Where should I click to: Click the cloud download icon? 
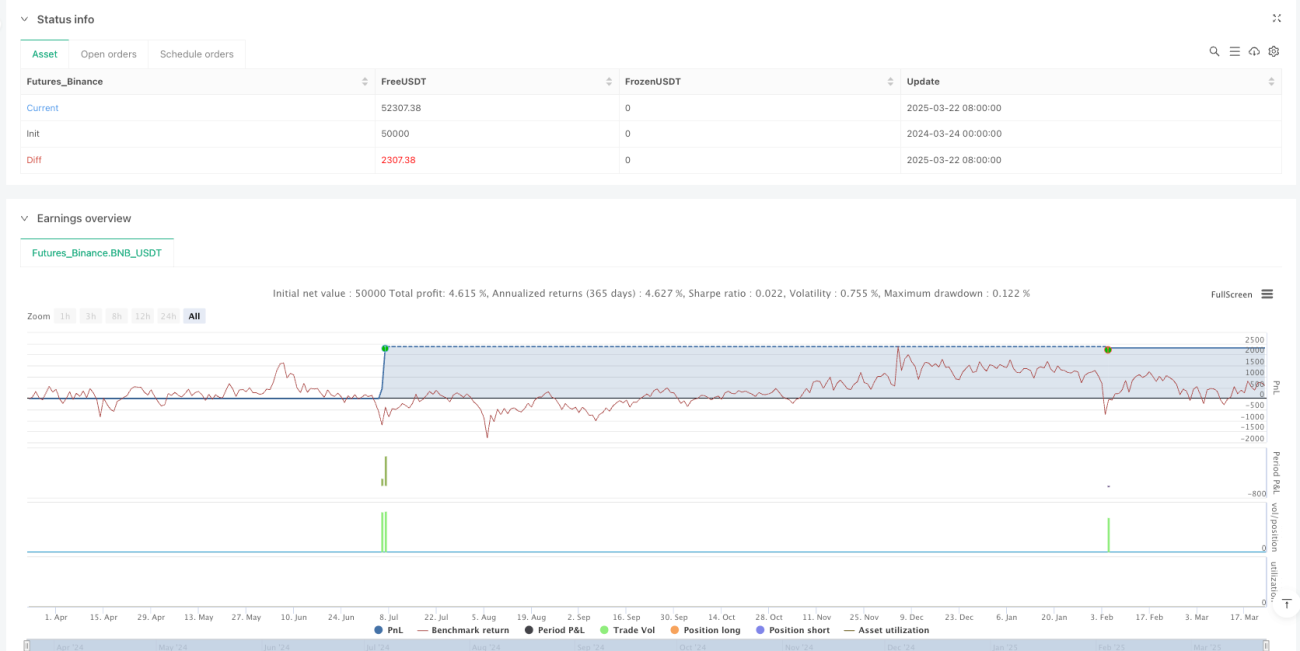coord(1254,51)
